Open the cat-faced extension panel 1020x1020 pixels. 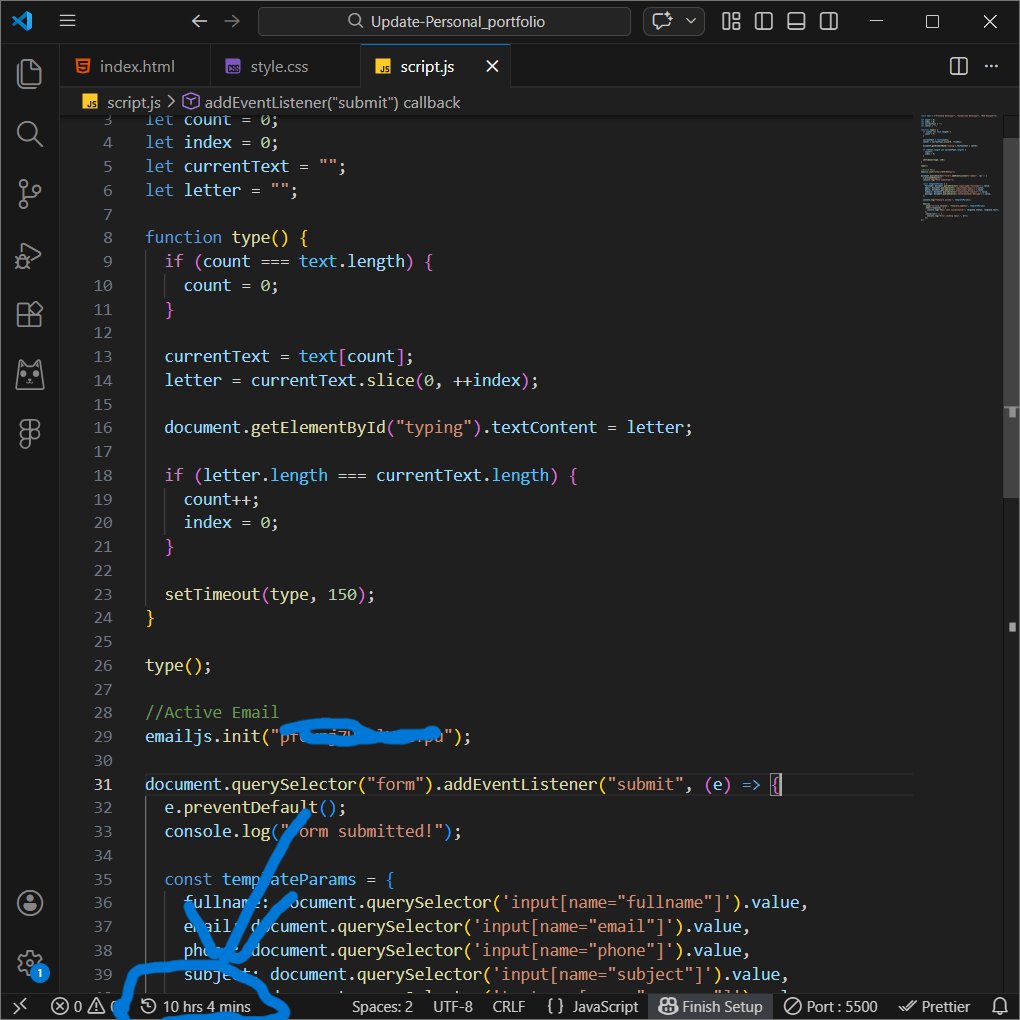pyautogui.click(x=29, y=375)
